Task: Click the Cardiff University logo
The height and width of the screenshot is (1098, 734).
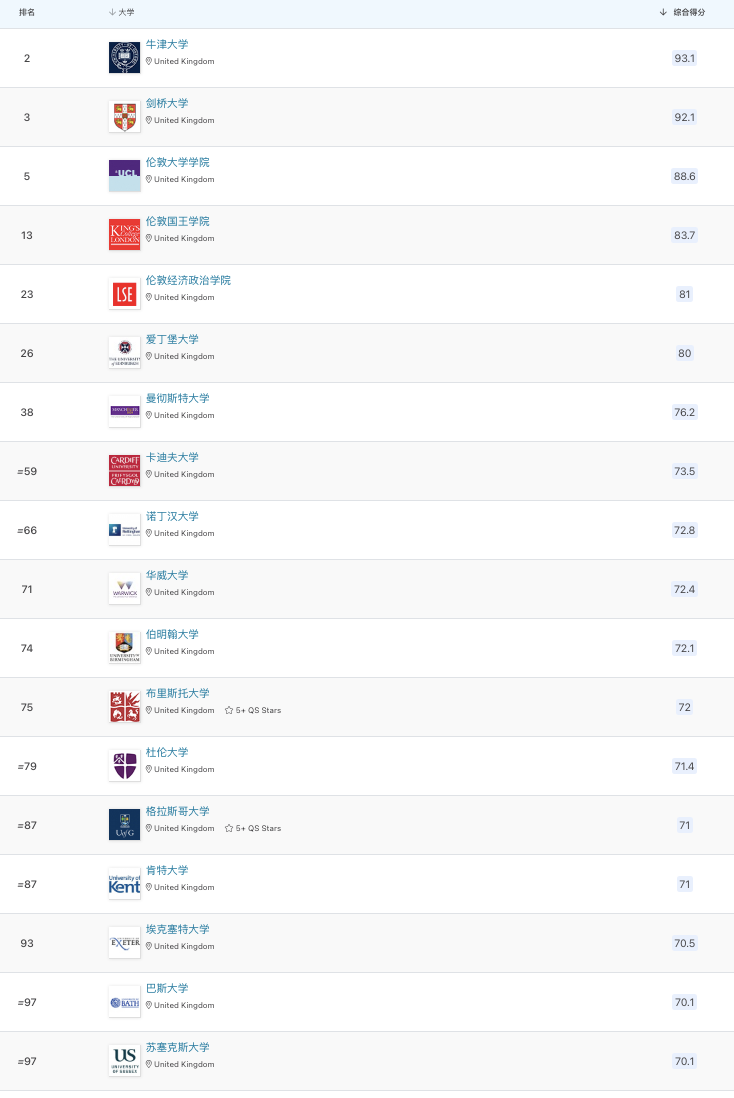Action: (124, 471)
